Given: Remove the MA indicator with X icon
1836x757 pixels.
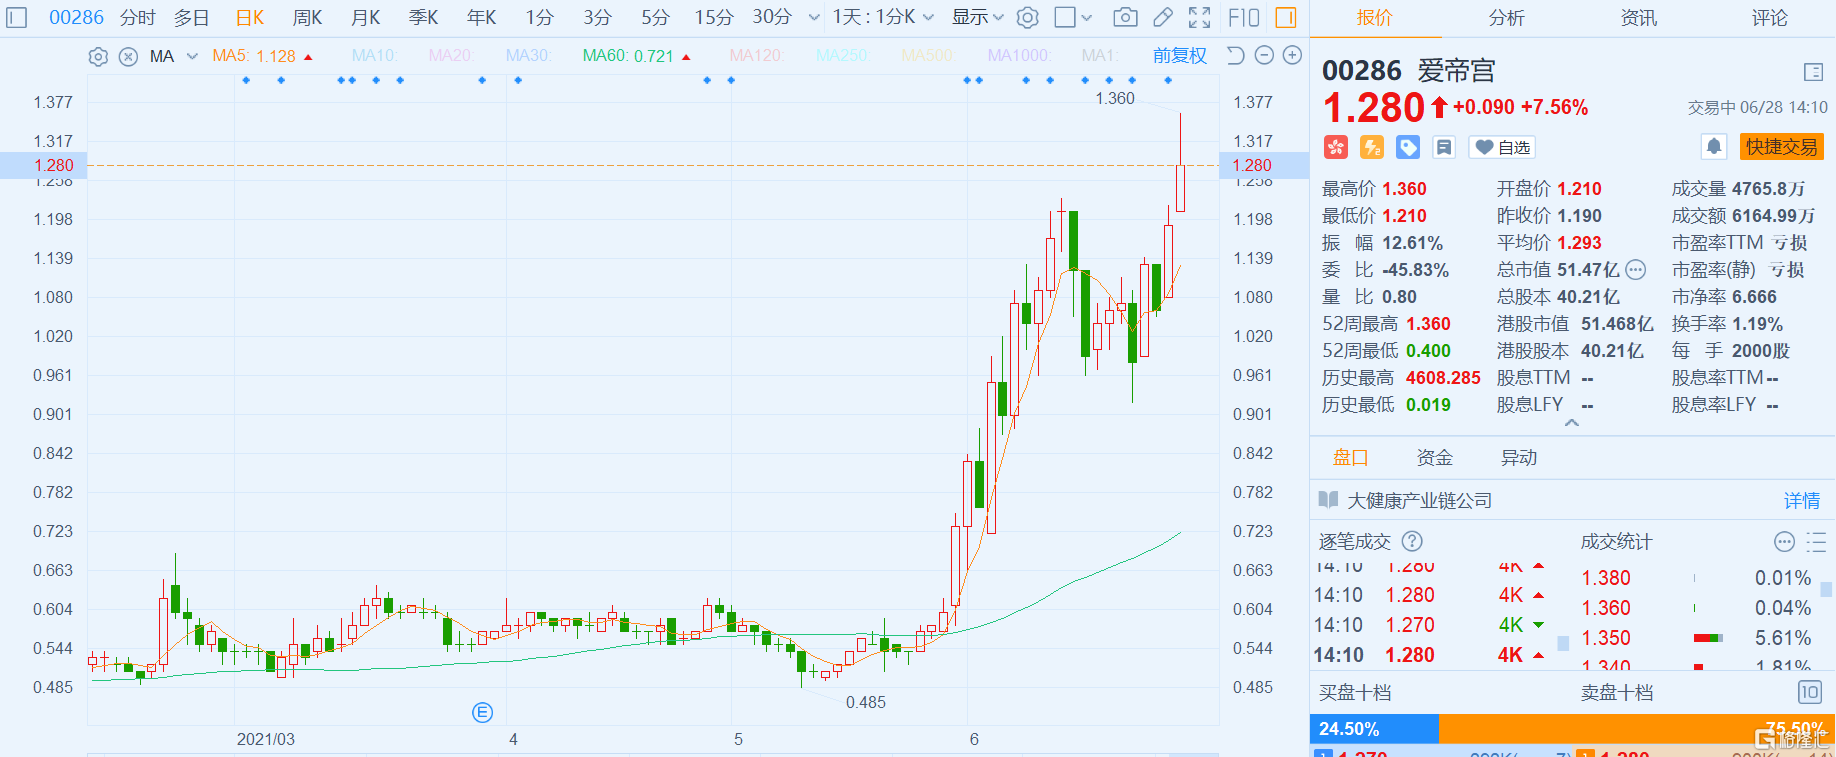Looking at the screenshot, I should tap(128, 57).
